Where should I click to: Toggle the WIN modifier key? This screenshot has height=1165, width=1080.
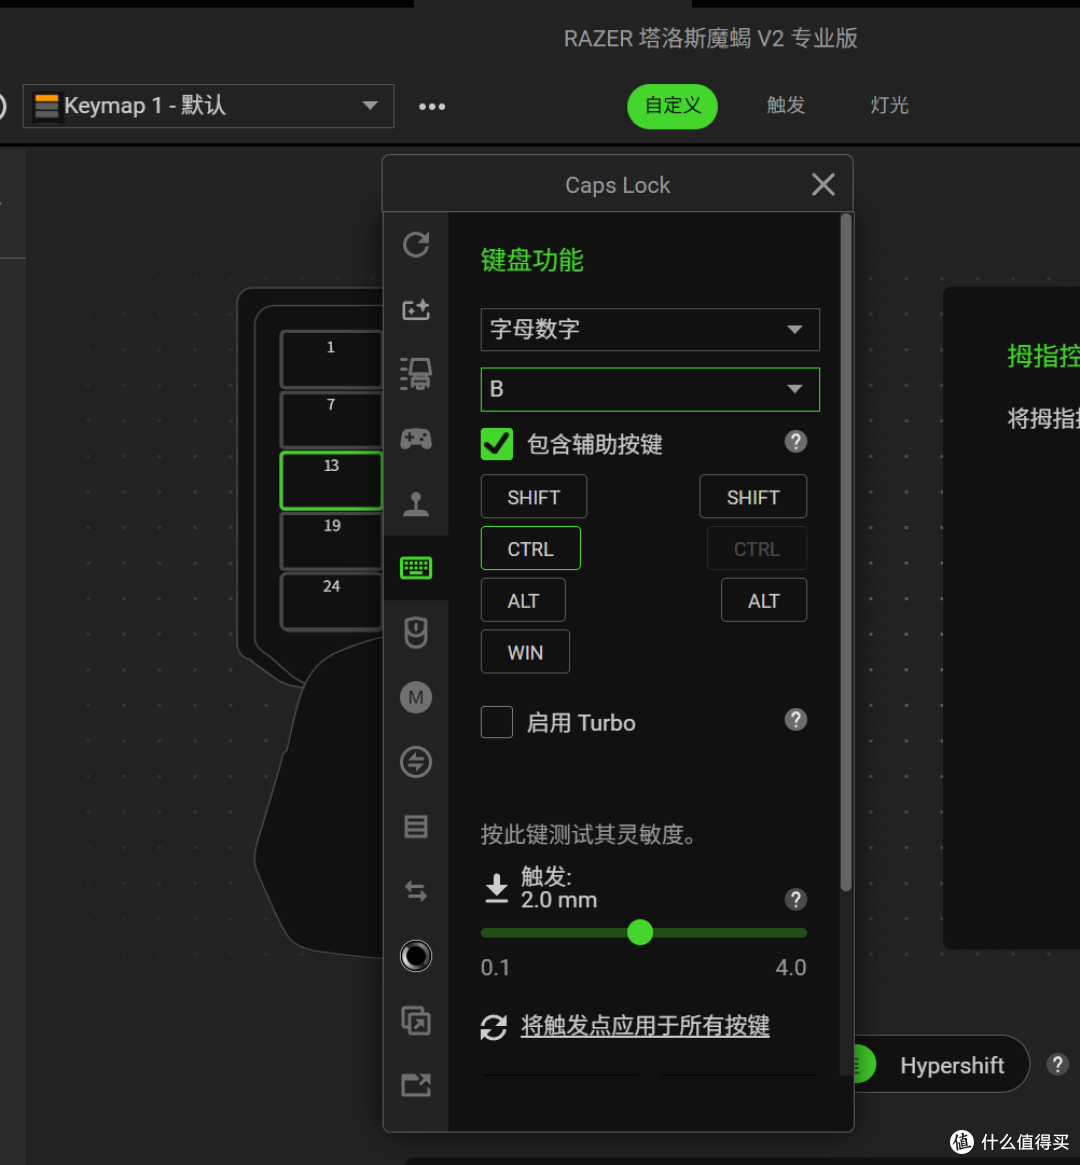click(525, 652)
